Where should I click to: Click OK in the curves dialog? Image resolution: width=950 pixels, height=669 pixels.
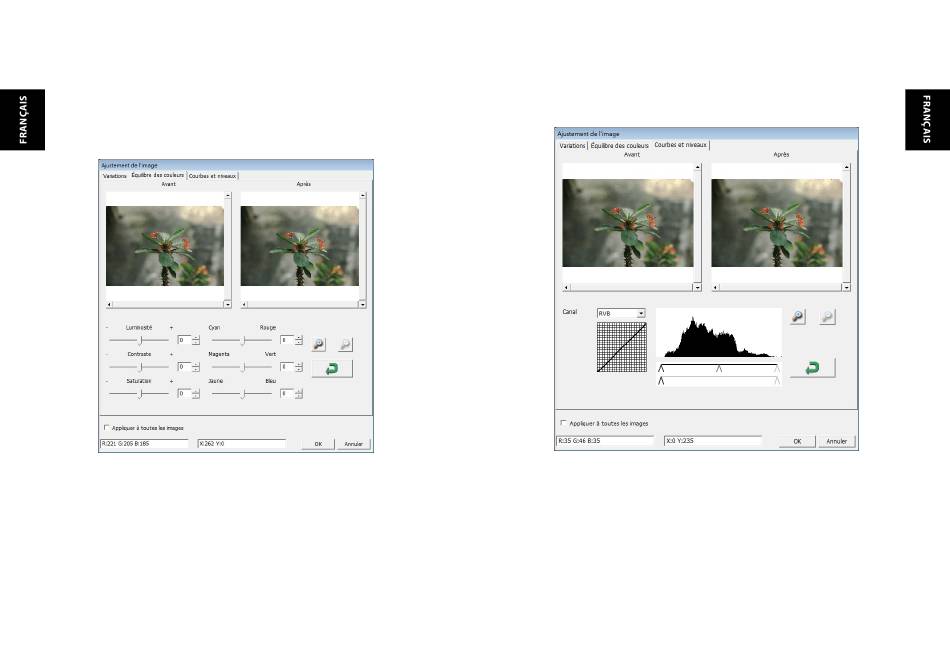[797, 441]
